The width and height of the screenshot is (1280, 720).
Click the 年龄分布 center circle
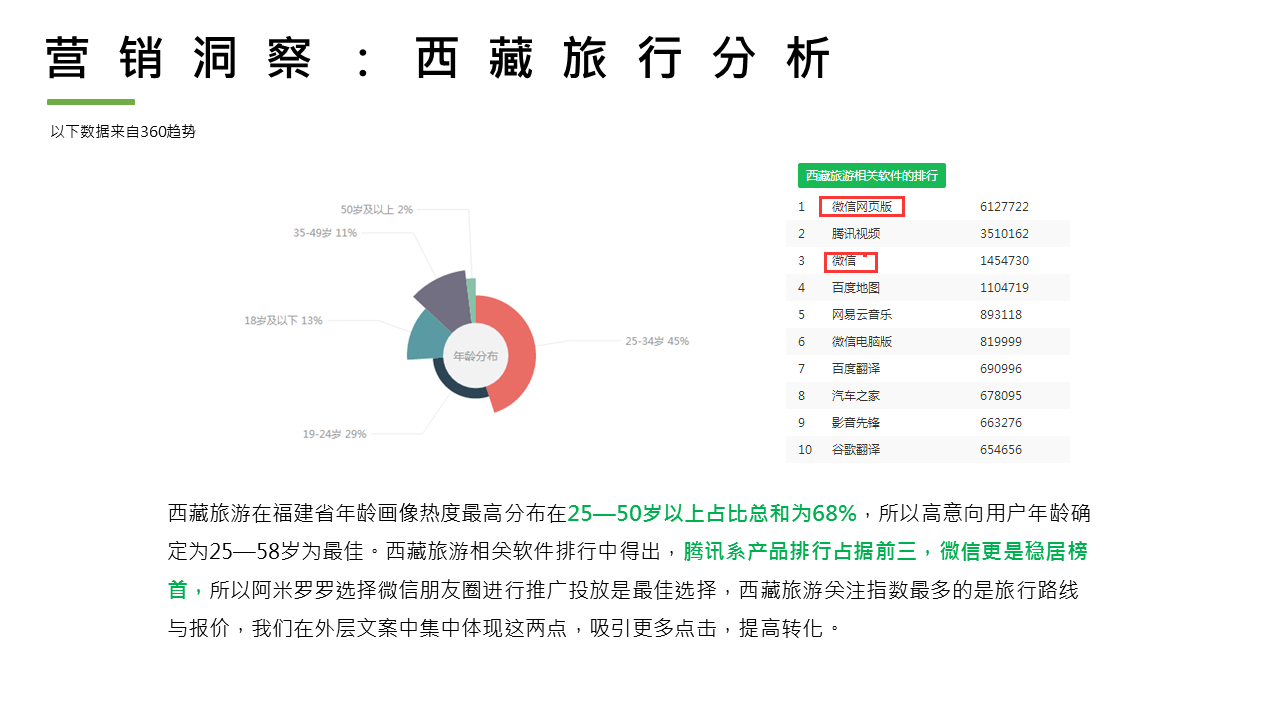(x=474, y=356)
